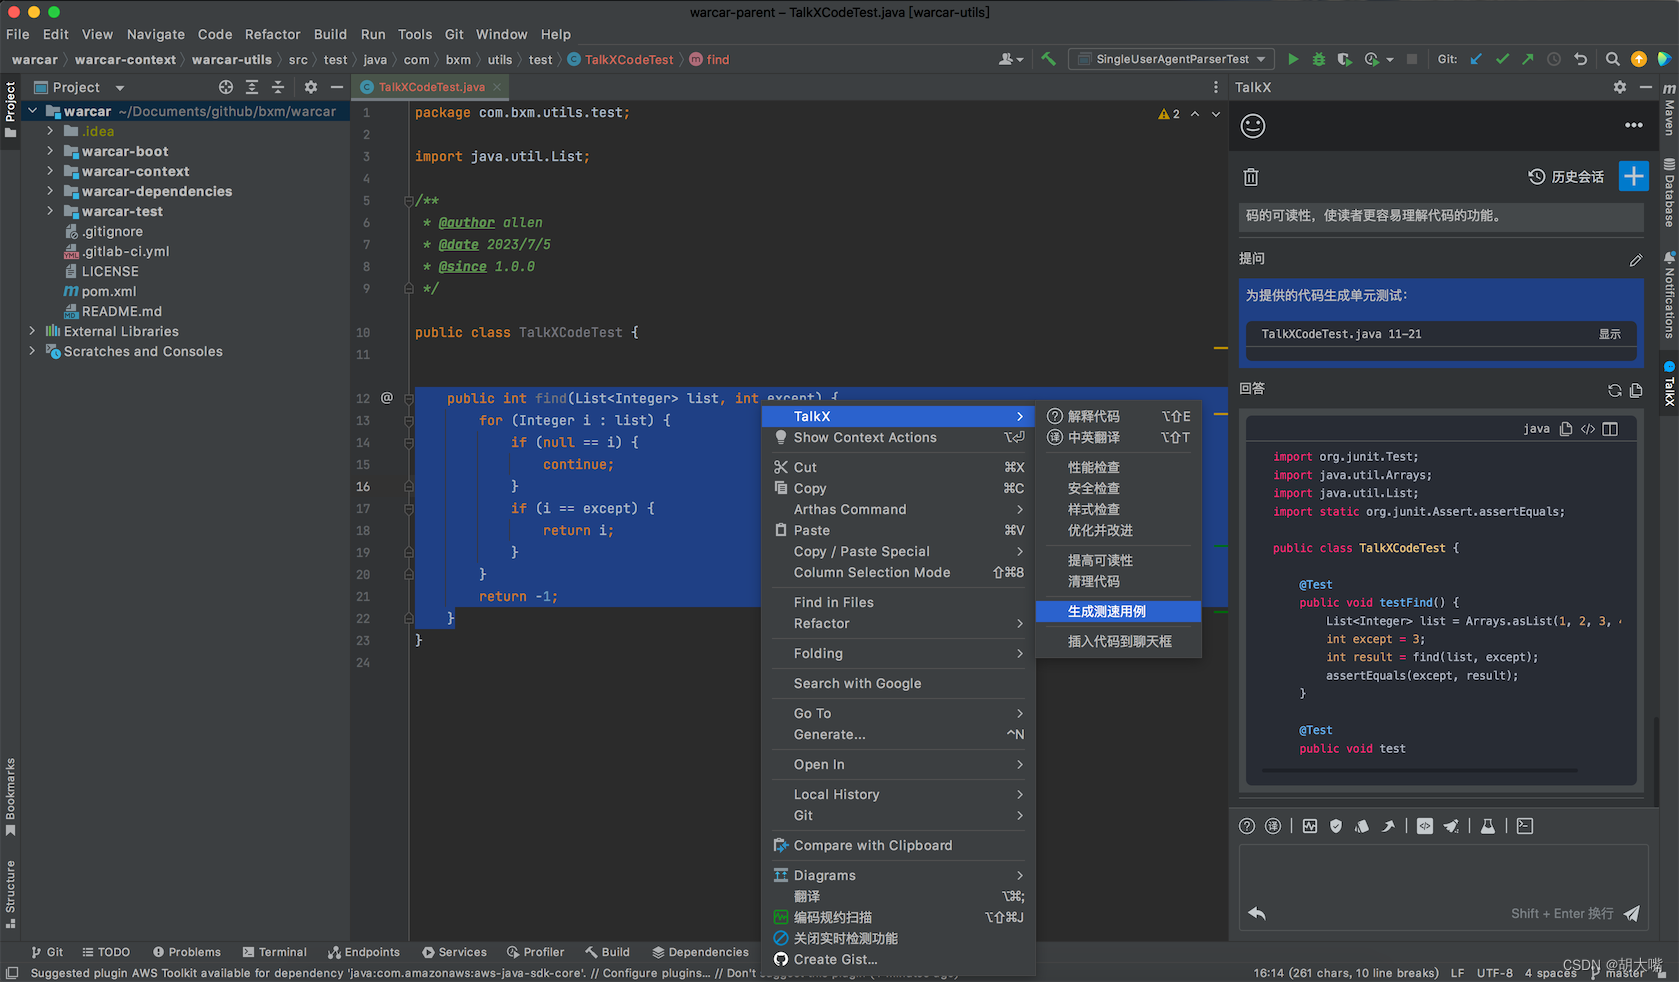
Task: Expand the warcar-boot folder
Action: [50, 151]
